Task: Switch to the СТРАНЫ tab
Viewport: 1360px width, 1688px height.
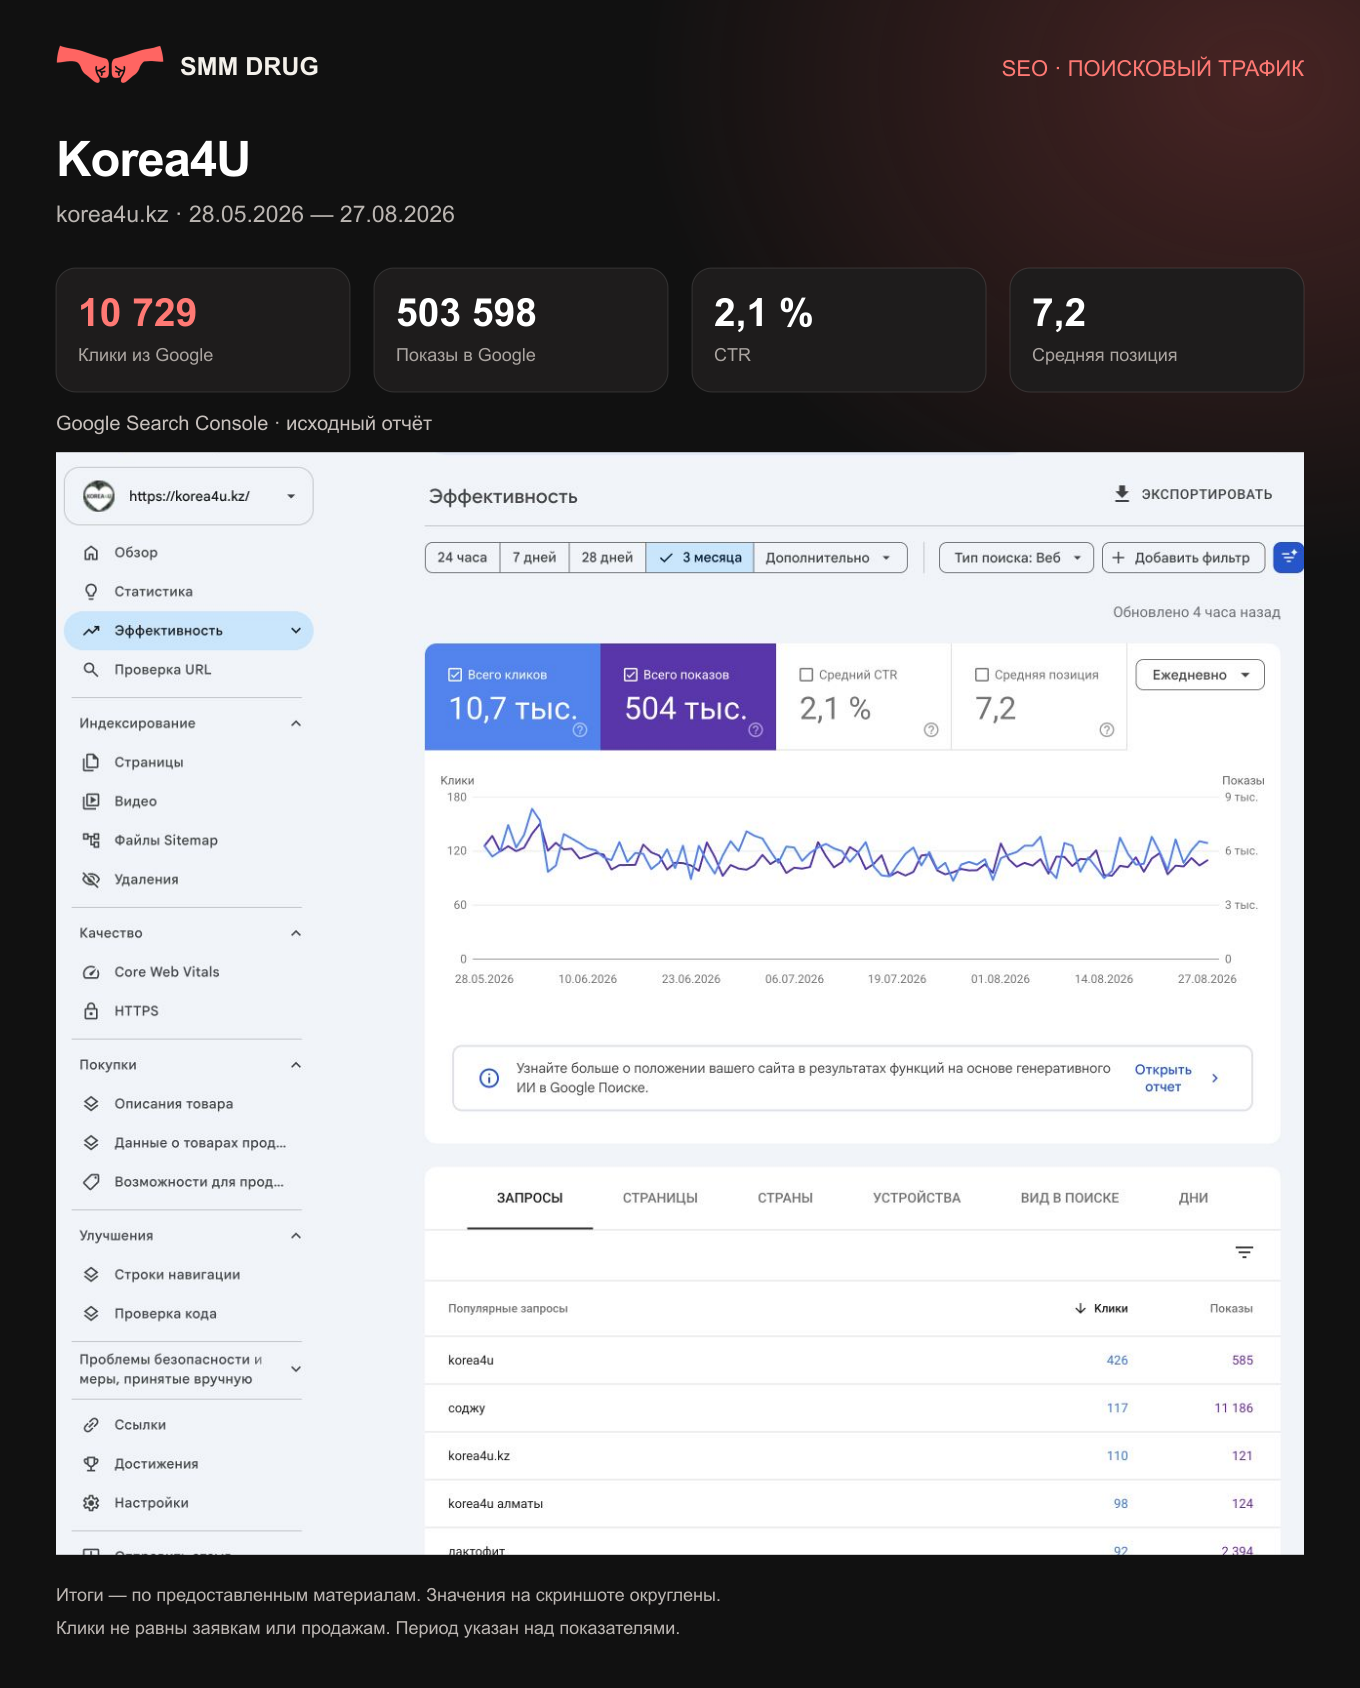Action: tap(785, 1198)
